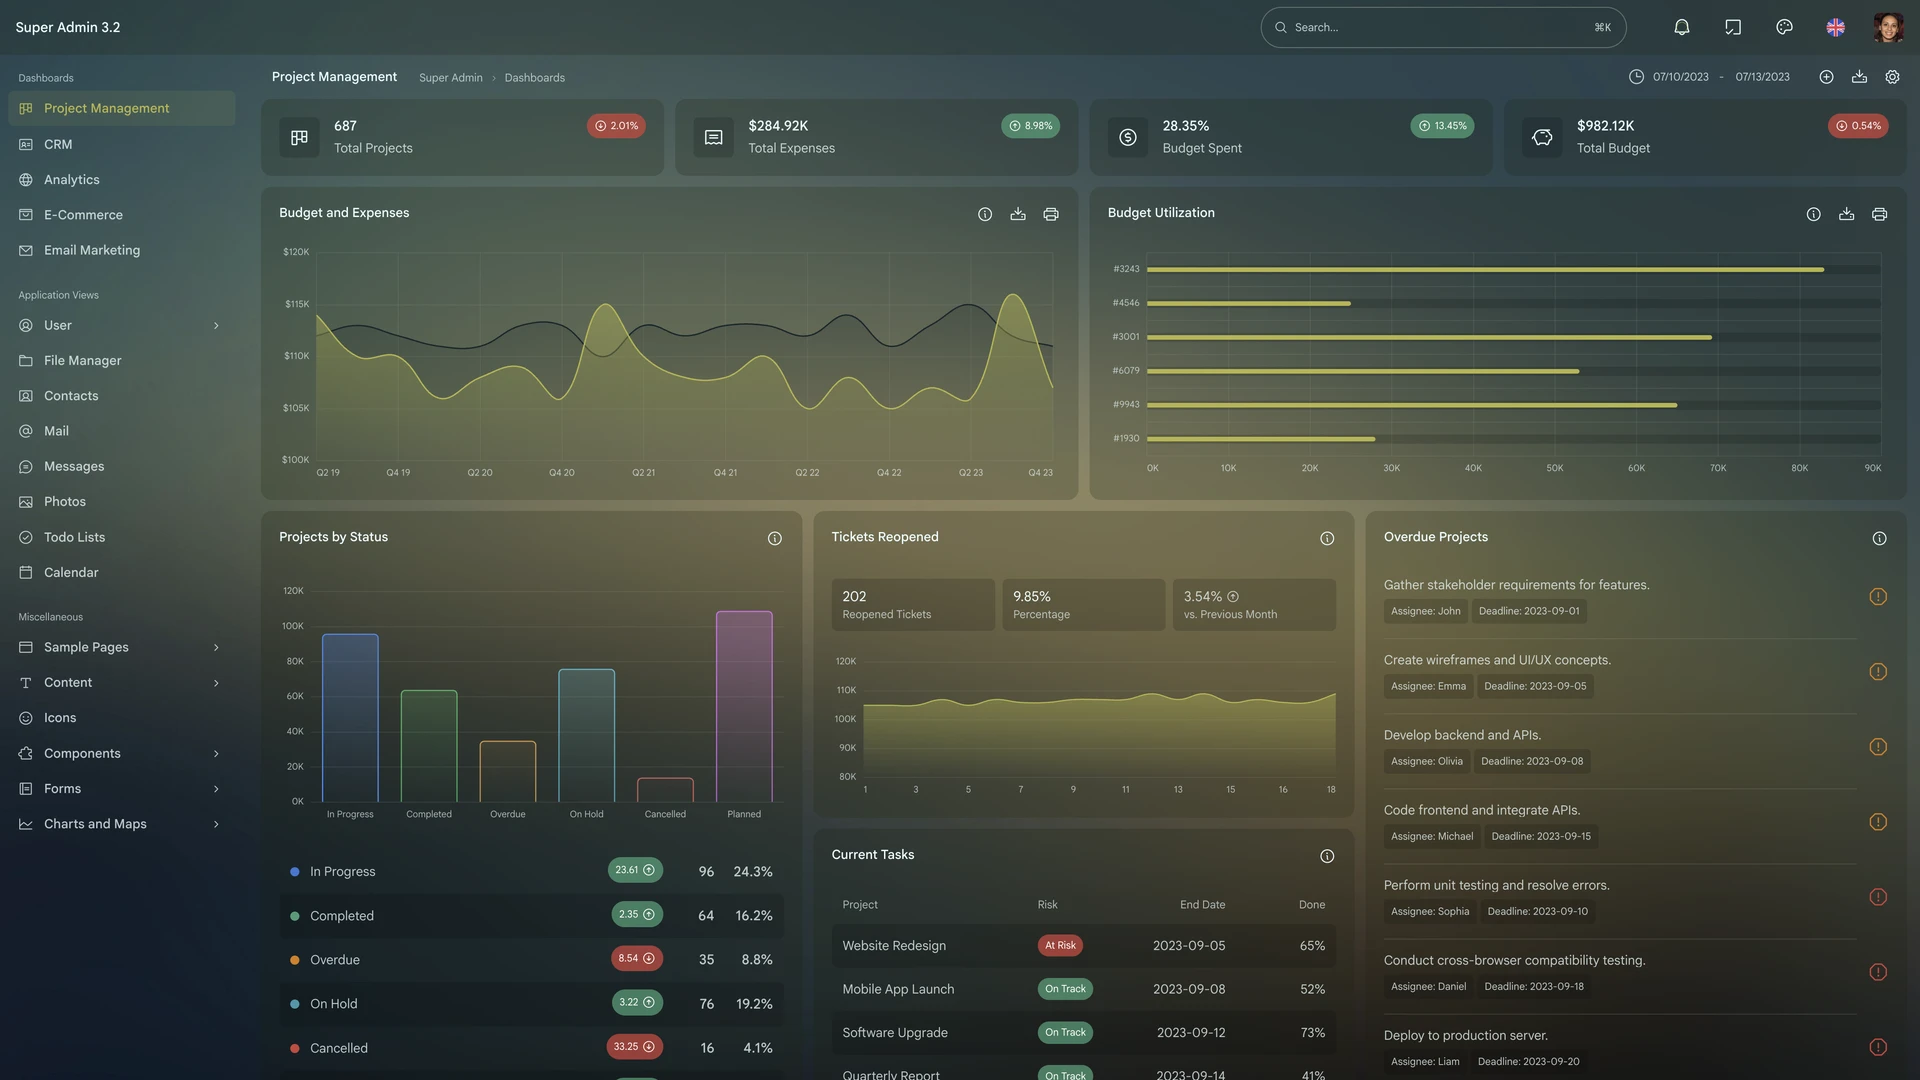Select Project Management in sidebar
Image resolution: width=1920 pixels, height=1080 pixels.
pos(122,108)
